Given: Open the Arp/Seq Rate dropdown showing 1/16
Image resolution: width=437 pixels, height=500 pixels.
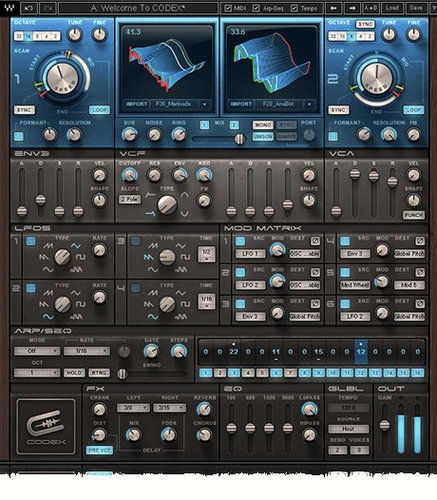Looking at the screenshot, I should coord(86,351).
